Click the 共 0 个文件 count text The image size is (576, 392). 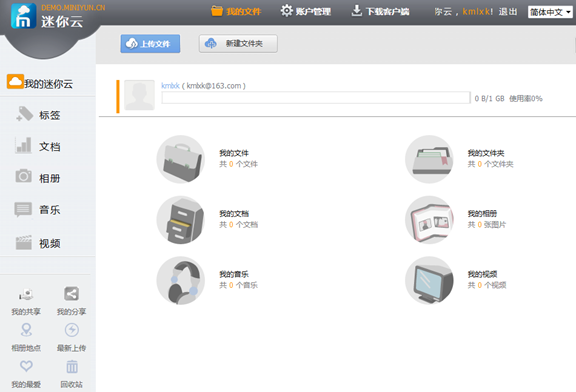pos(238,164)
